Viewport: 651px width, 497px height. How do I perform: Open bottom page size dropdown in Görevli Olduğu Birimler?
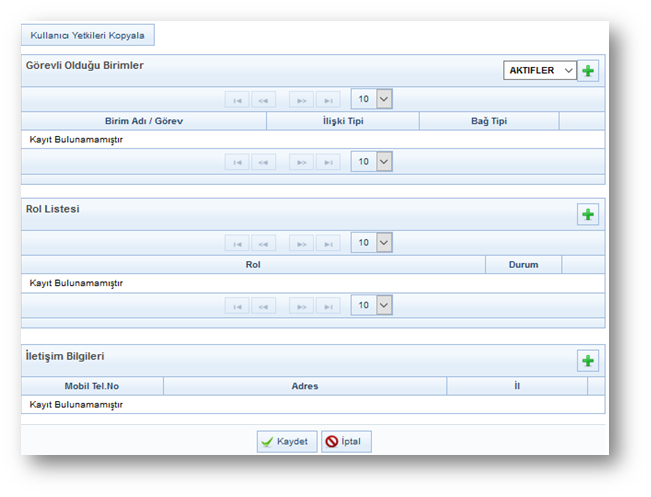(372, 162)
